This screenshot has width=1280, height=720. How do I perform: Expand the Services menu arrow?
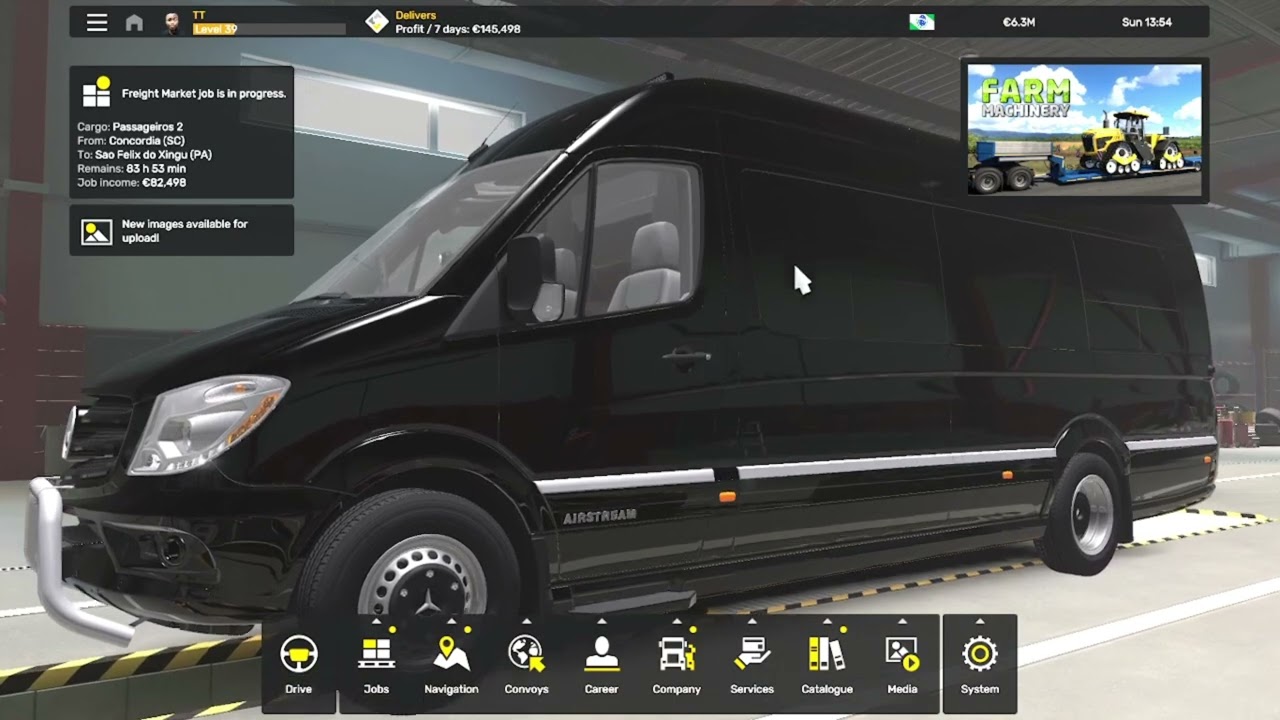tap(752, 621)
